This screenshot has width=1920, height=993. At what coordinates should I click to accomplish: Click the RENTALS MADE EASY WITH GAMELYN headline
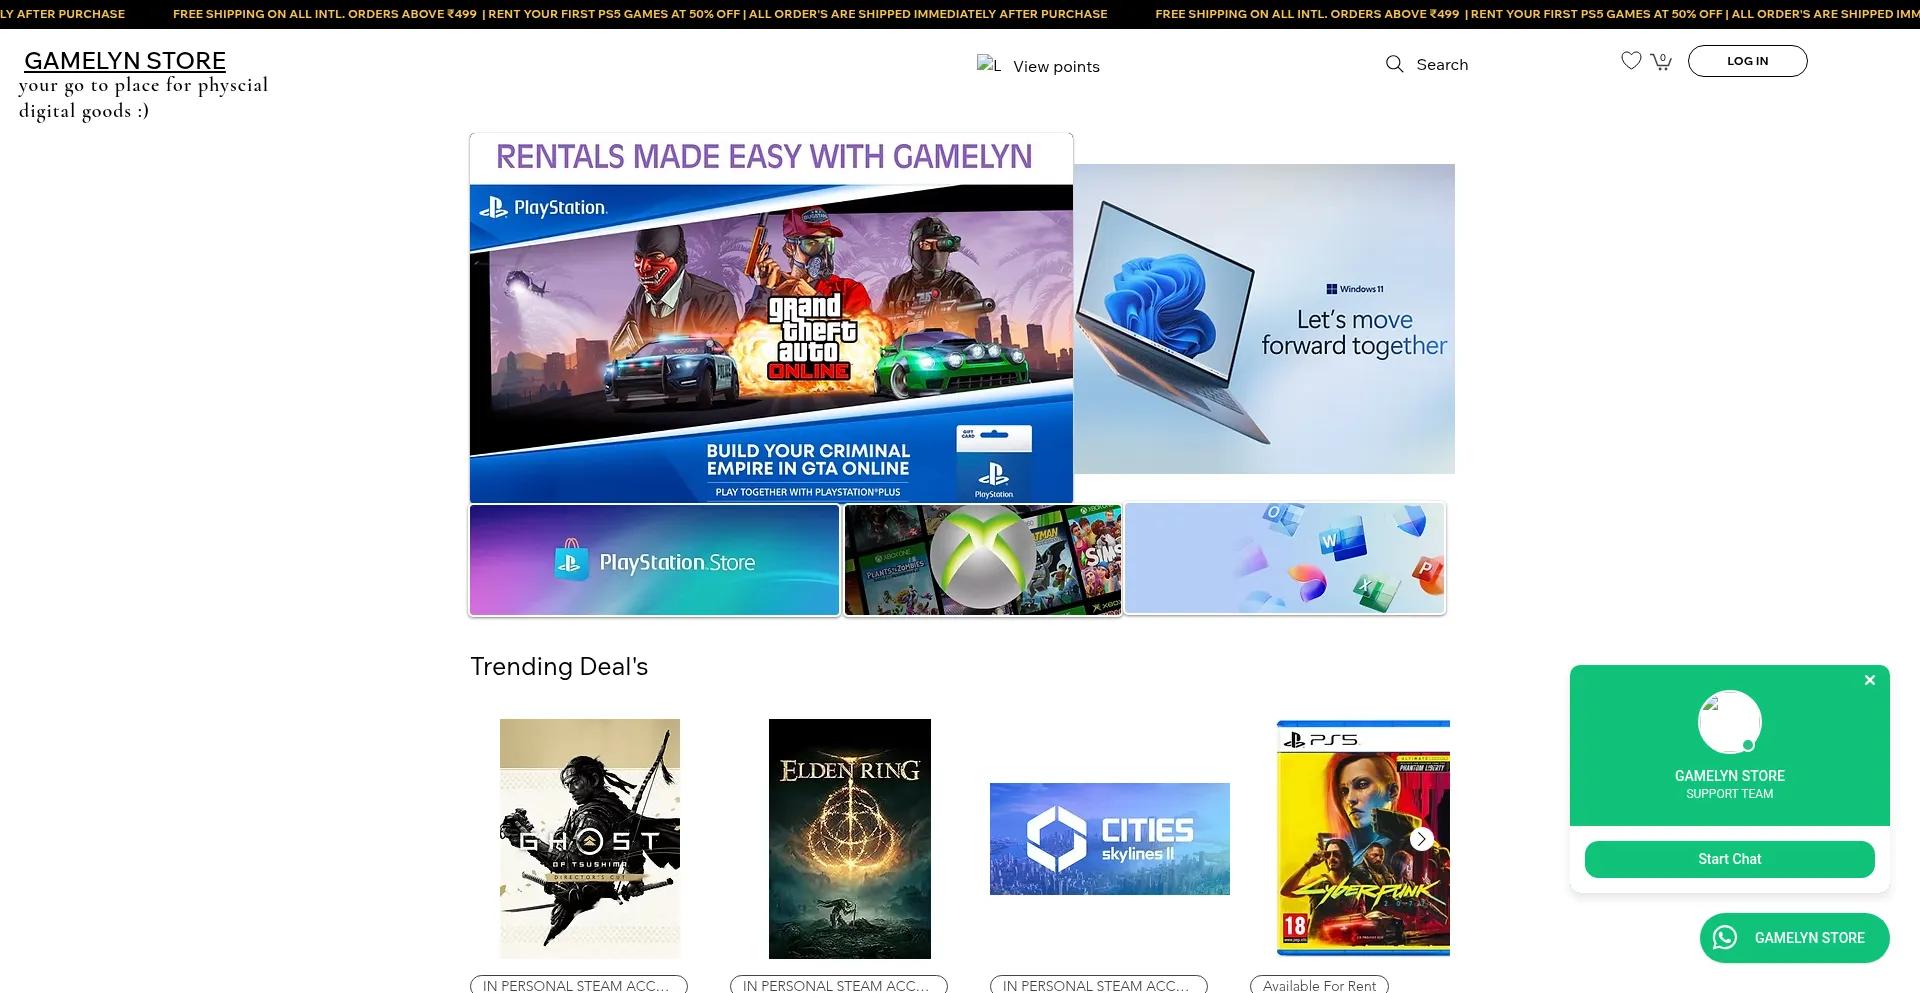pos(764,157)
